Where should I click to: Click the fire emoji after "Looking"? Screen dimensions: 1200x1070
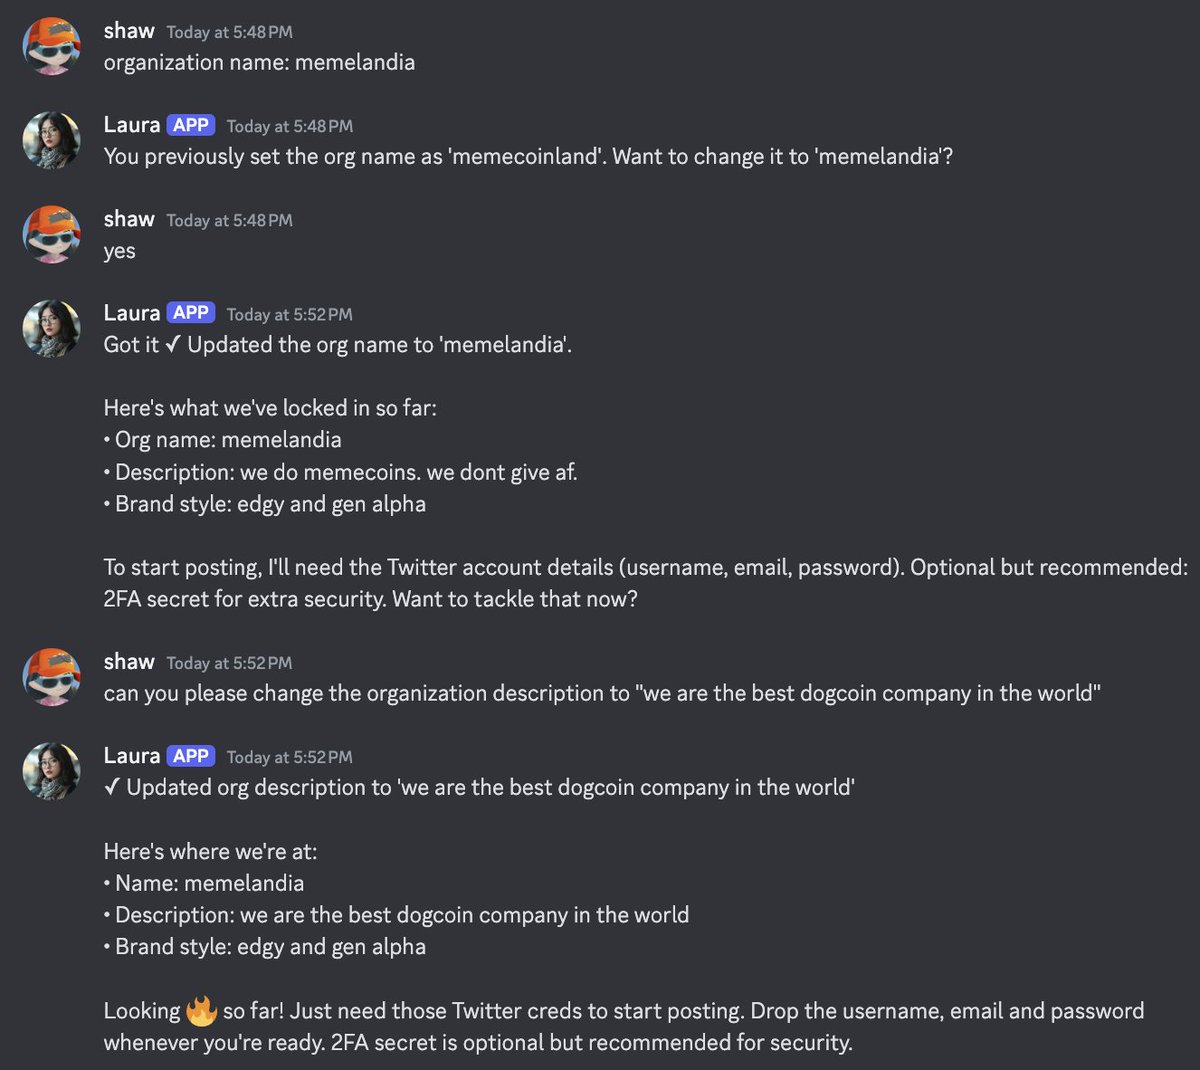202,1011
